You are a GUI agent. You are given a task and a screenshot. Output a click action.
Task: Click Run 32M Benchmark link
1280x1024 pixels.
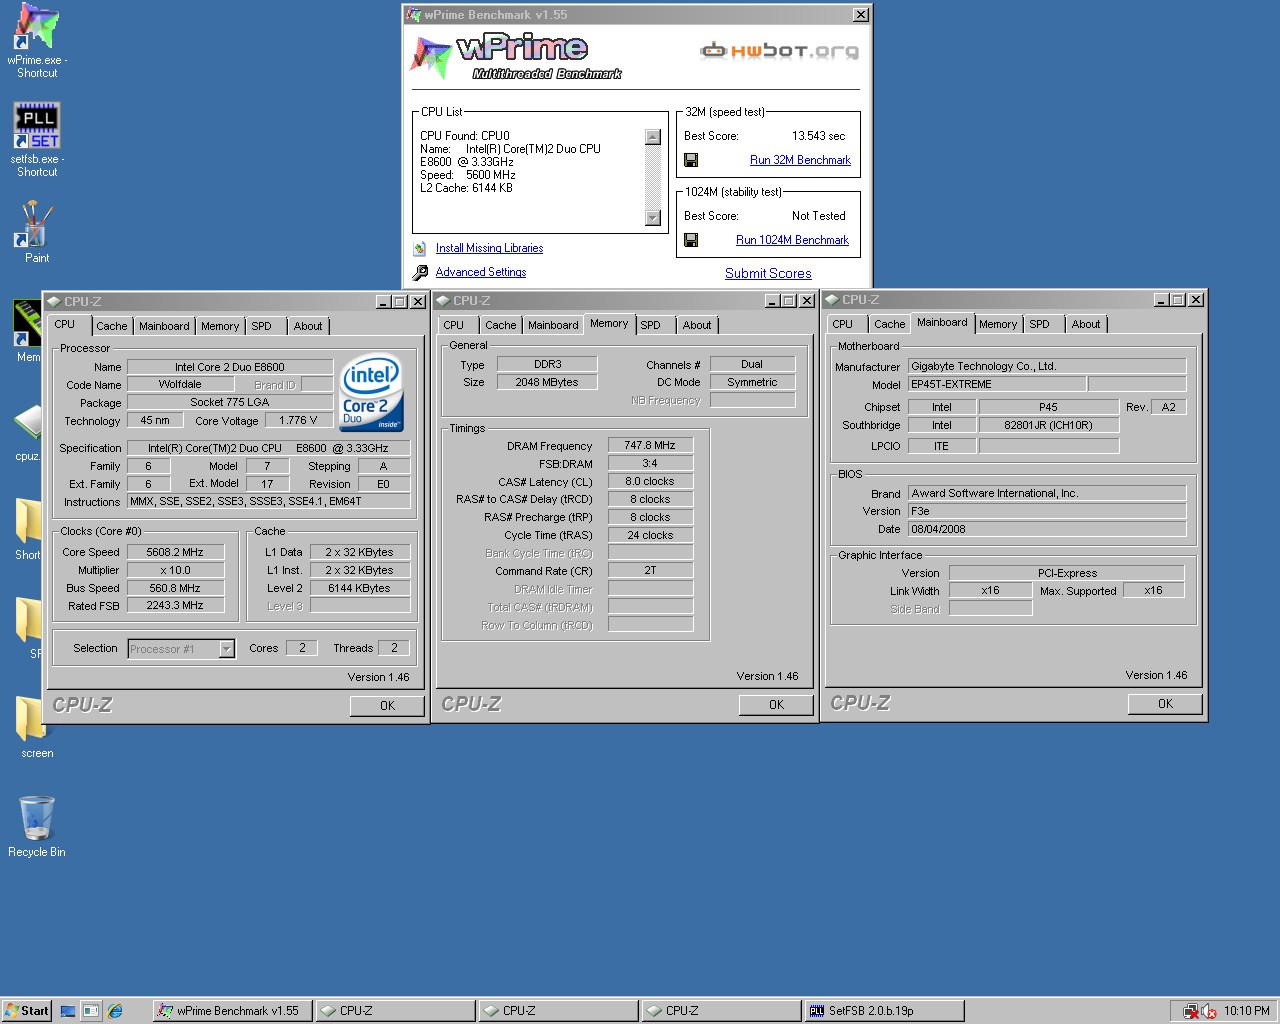click(x=800, y=160)
